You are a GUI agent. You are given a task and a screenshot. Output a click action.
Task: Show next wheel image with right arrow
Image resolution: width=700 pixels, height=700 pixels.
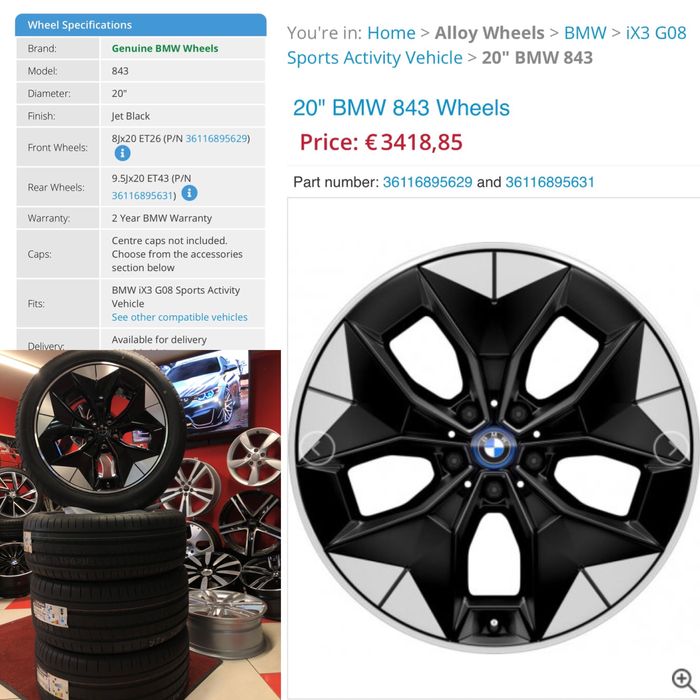pyautogui.click(x=672, y=448)
